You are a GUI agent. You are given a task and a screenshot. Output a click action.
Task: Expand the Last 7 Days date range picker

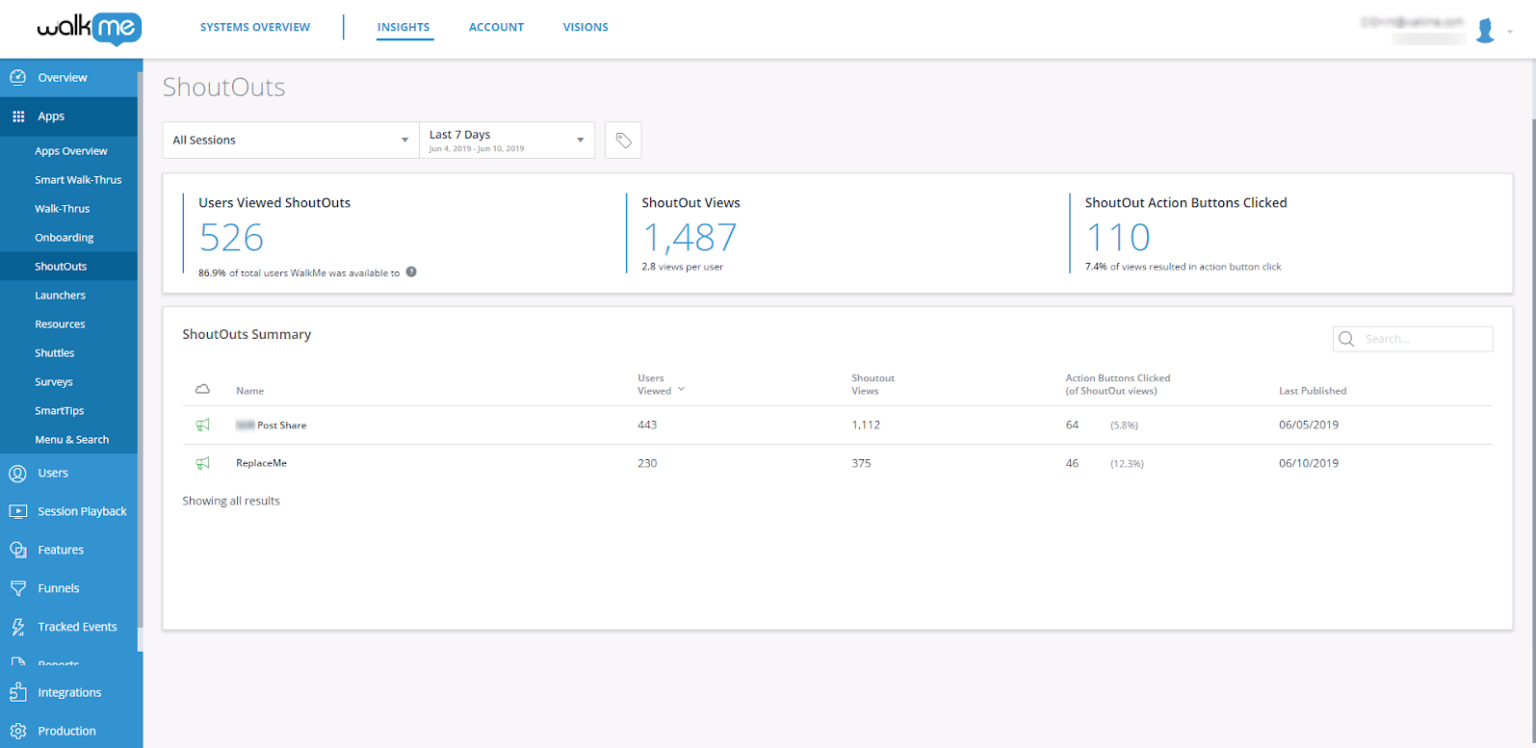point(506,140)
